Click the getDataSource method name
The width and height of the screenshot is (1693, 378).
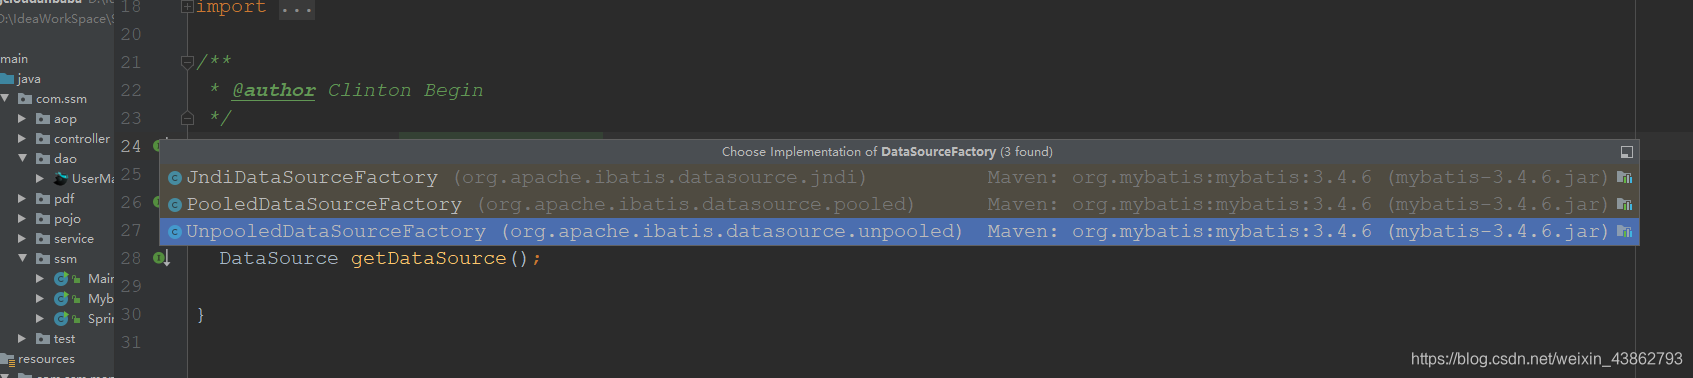coord(428,258)
